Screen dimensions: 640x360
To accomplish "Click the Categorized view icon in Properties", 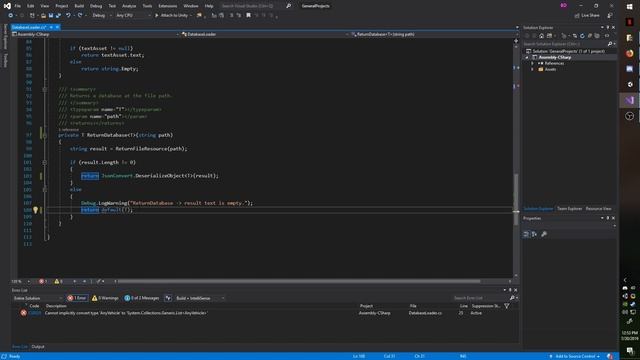I will click(x=526, y=234).
